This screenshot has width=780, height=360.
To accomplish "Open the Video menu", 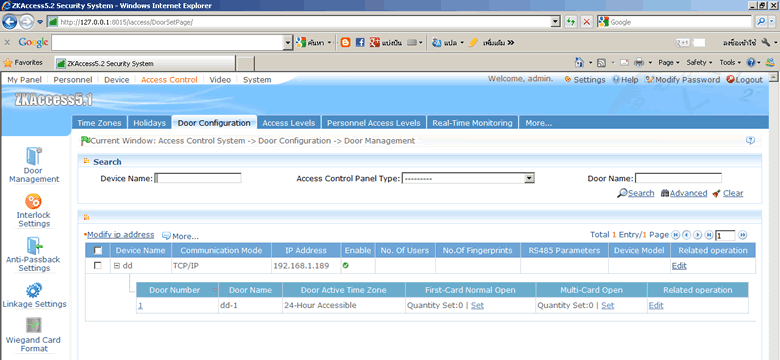I will tap(220, 80).
